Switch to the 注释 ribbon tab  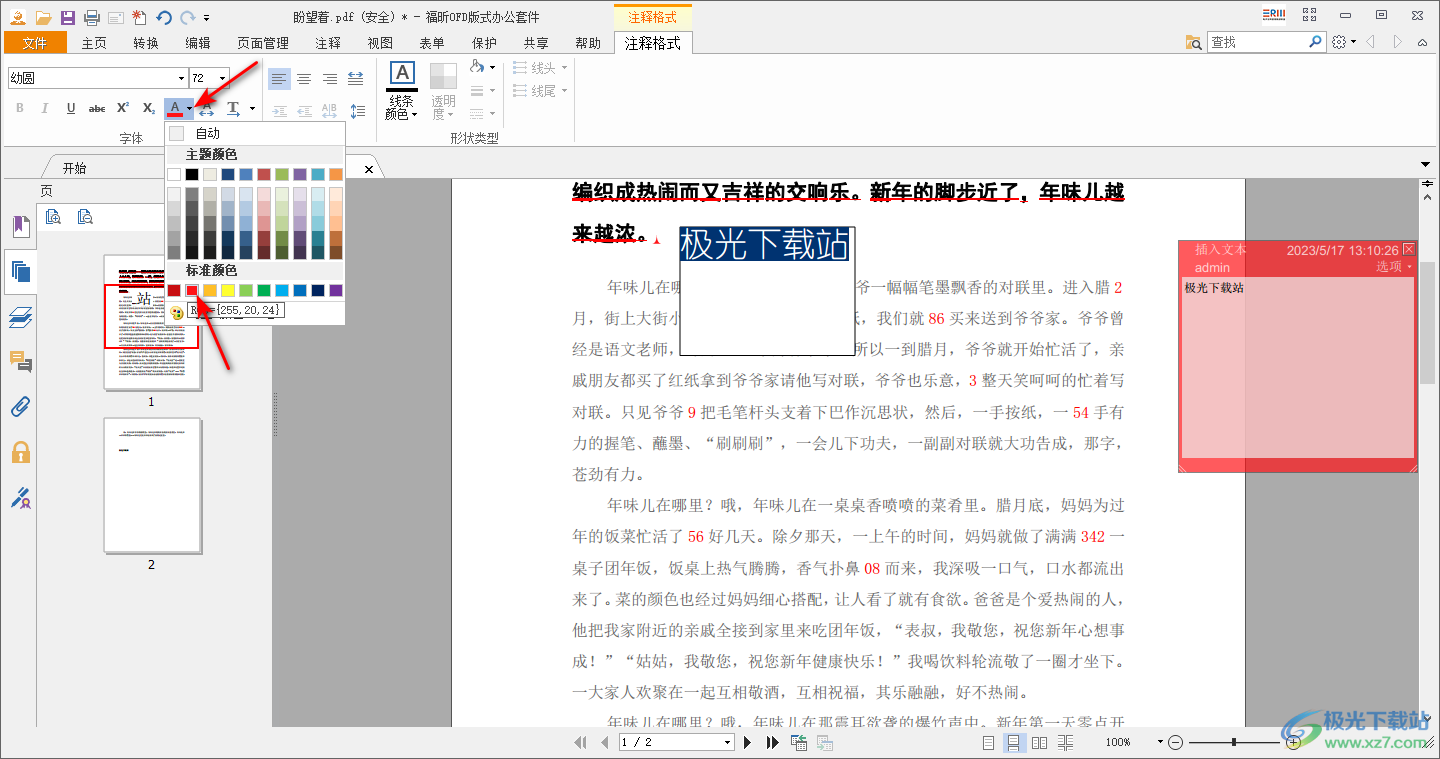tap(328, 43)
